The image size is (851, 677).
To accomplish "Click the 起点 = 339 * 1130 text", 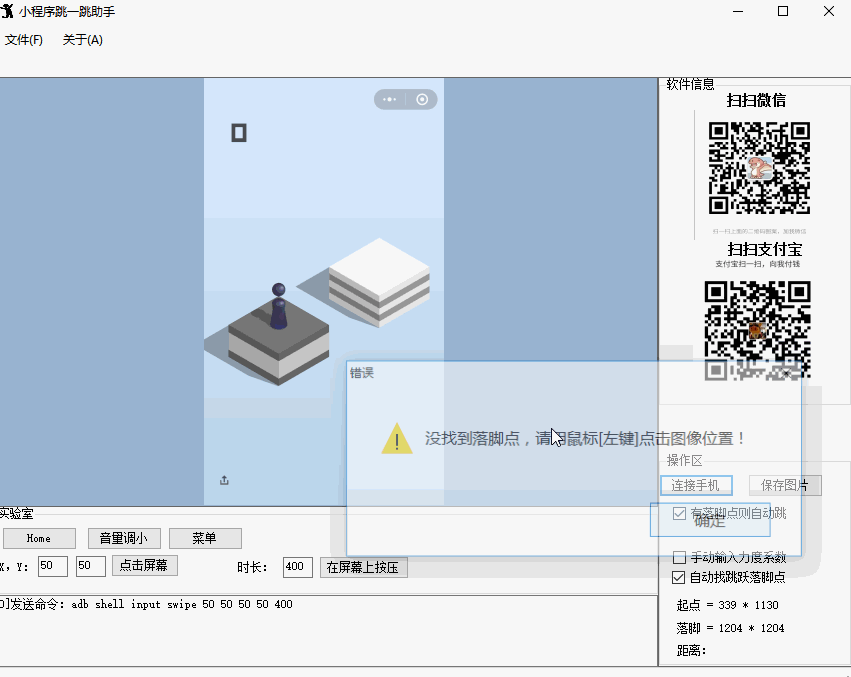I will pos(727,605).
